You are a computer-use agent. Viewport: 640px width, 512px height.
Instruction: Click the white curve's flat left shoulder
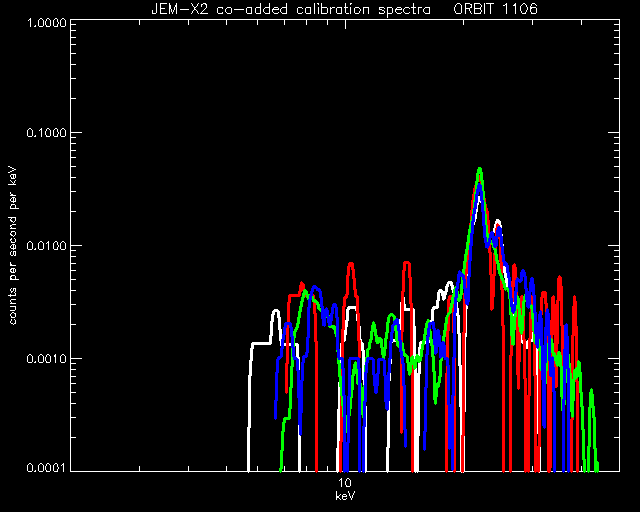pos(260,343)
